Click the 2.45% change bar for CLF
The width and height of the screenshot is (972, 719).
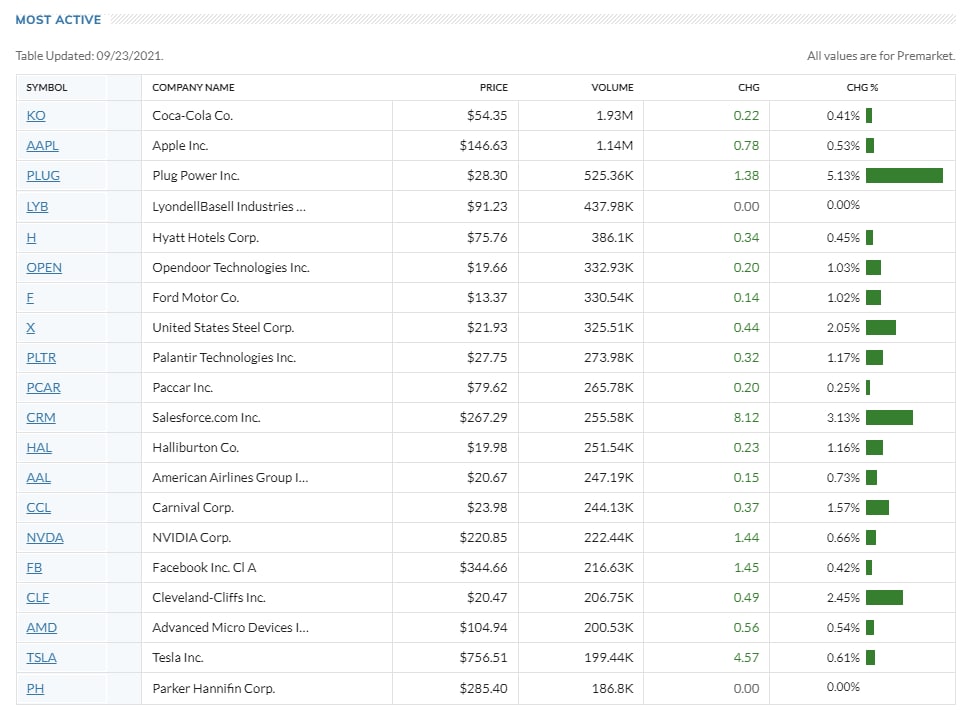(884, 598)
